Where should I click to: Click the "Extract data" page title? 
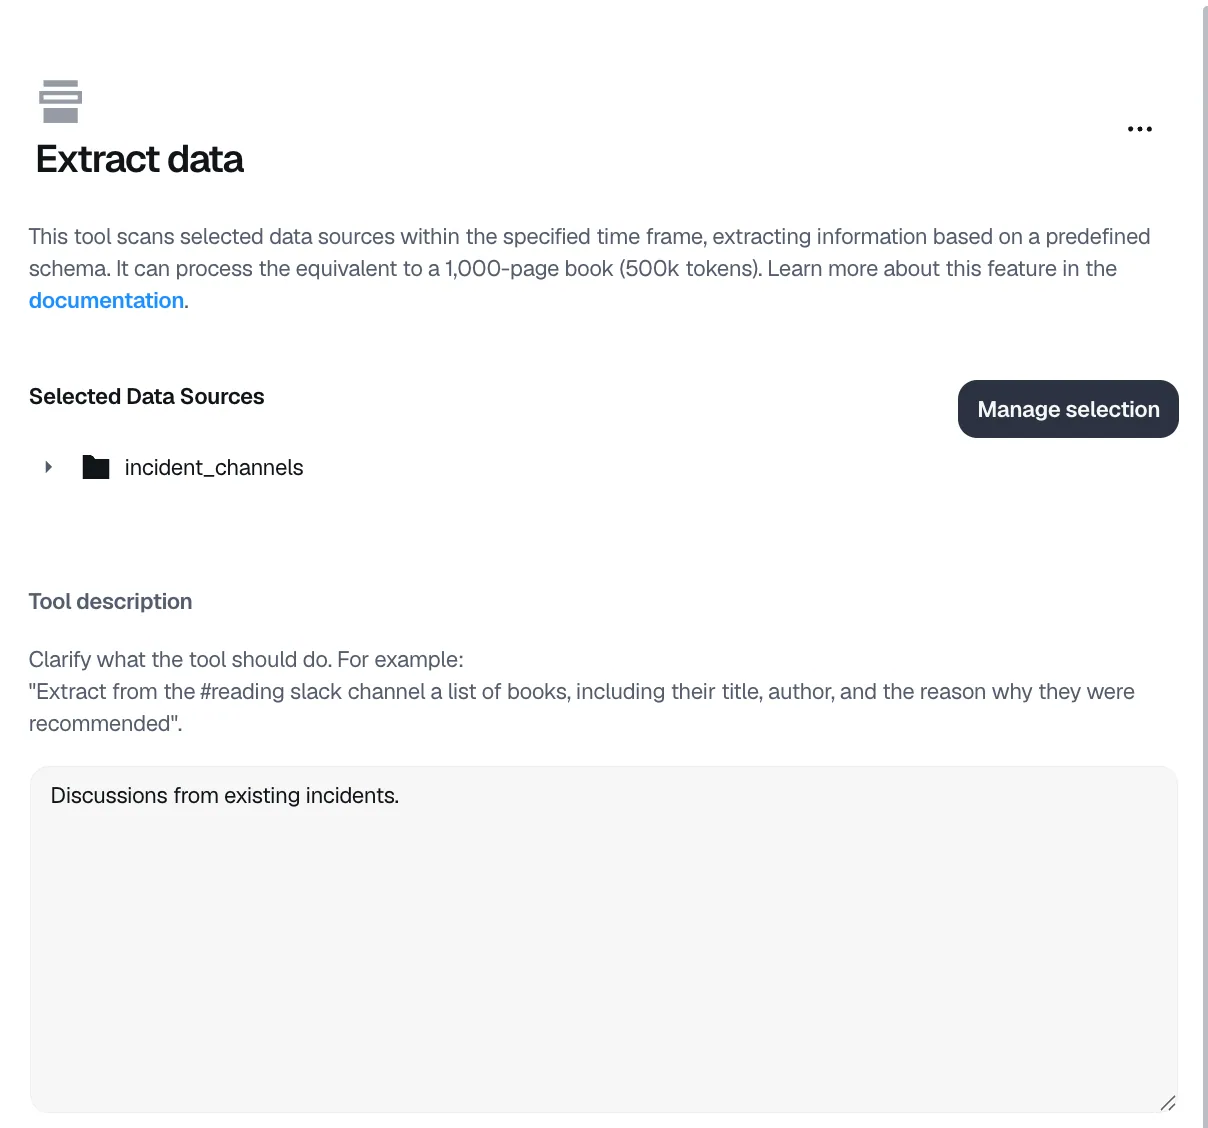(x=140, y=159)
